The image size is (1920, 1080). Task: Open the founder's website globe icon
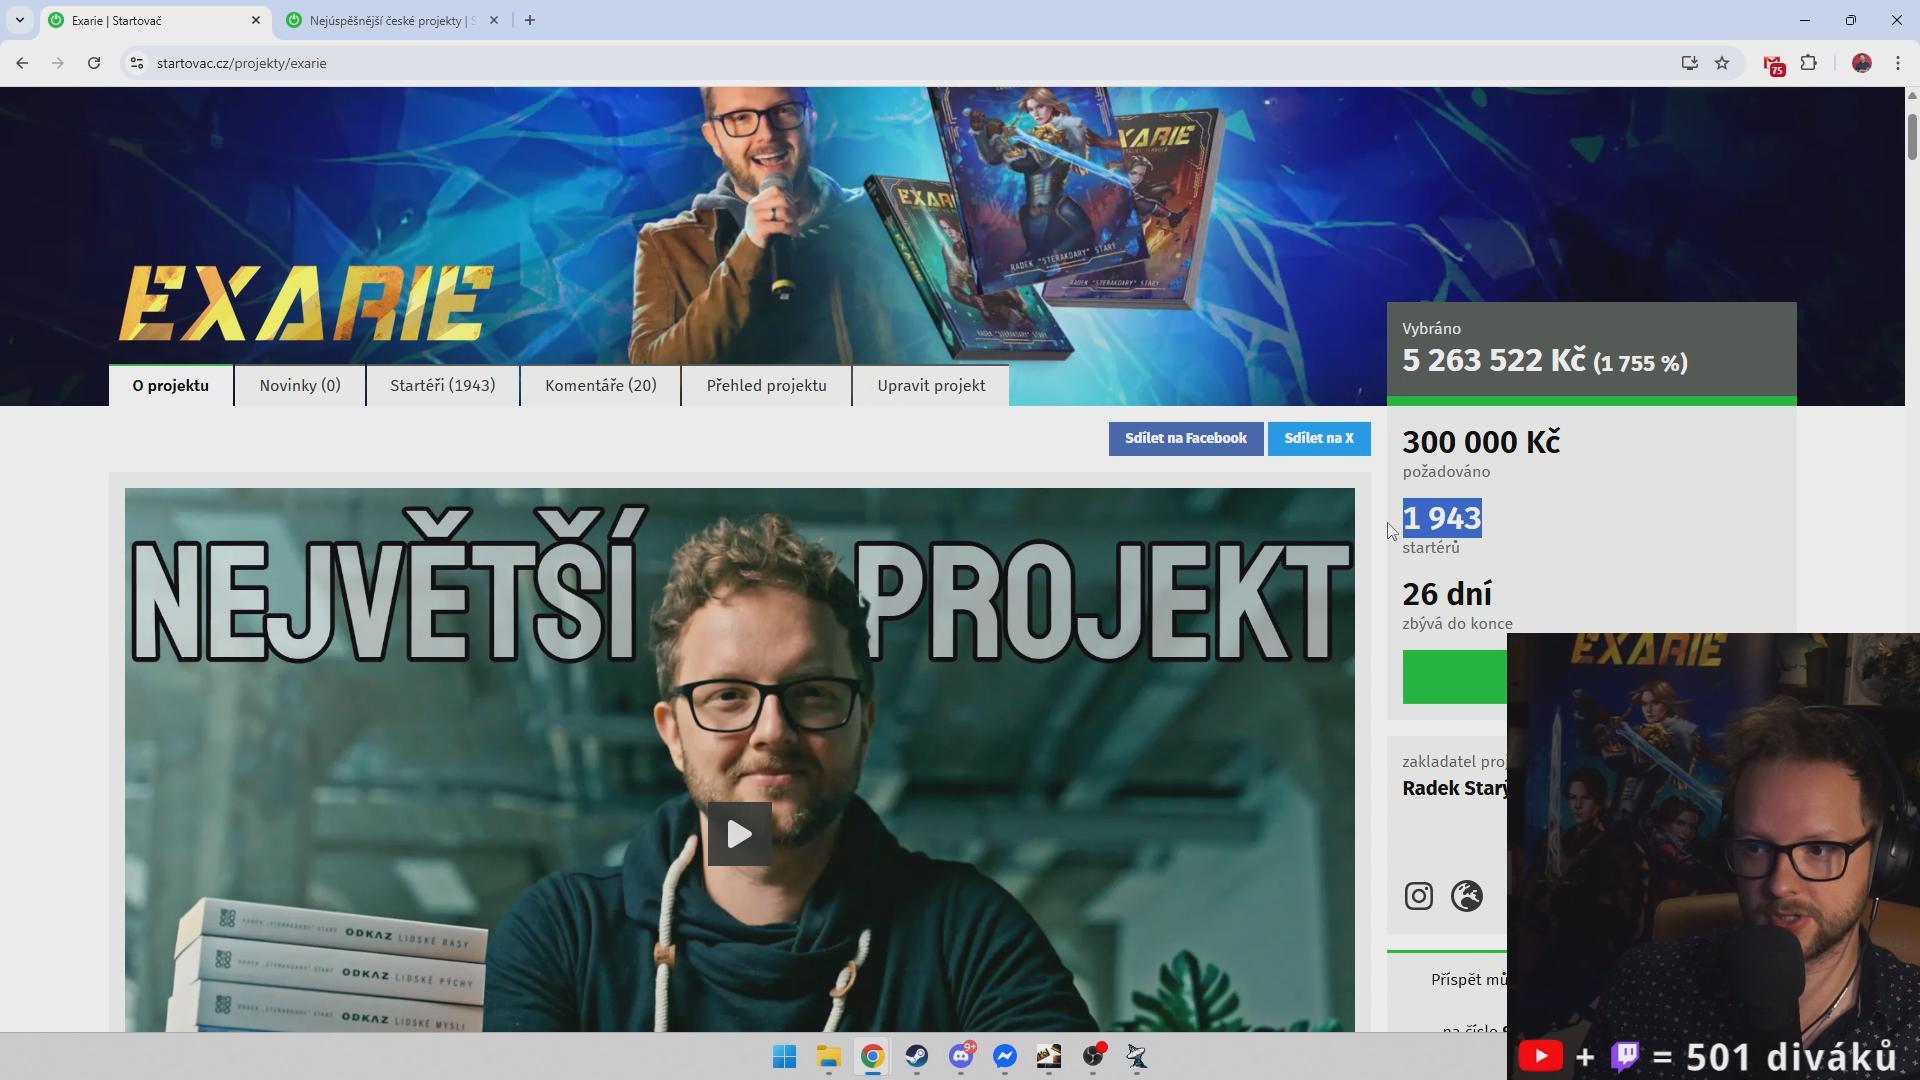click(x=1466, y=896)
